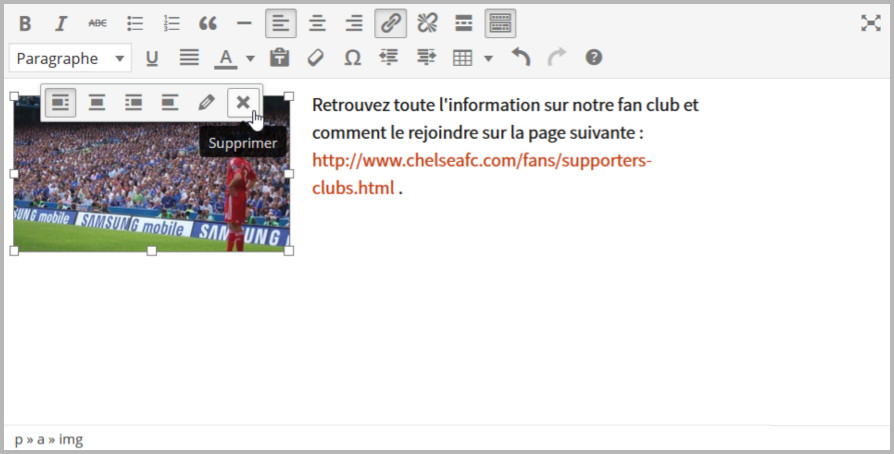Viewport: 894px width, 454px height.
Task: Clear formatting with eraser icon
Action: (x=316, y=58)
